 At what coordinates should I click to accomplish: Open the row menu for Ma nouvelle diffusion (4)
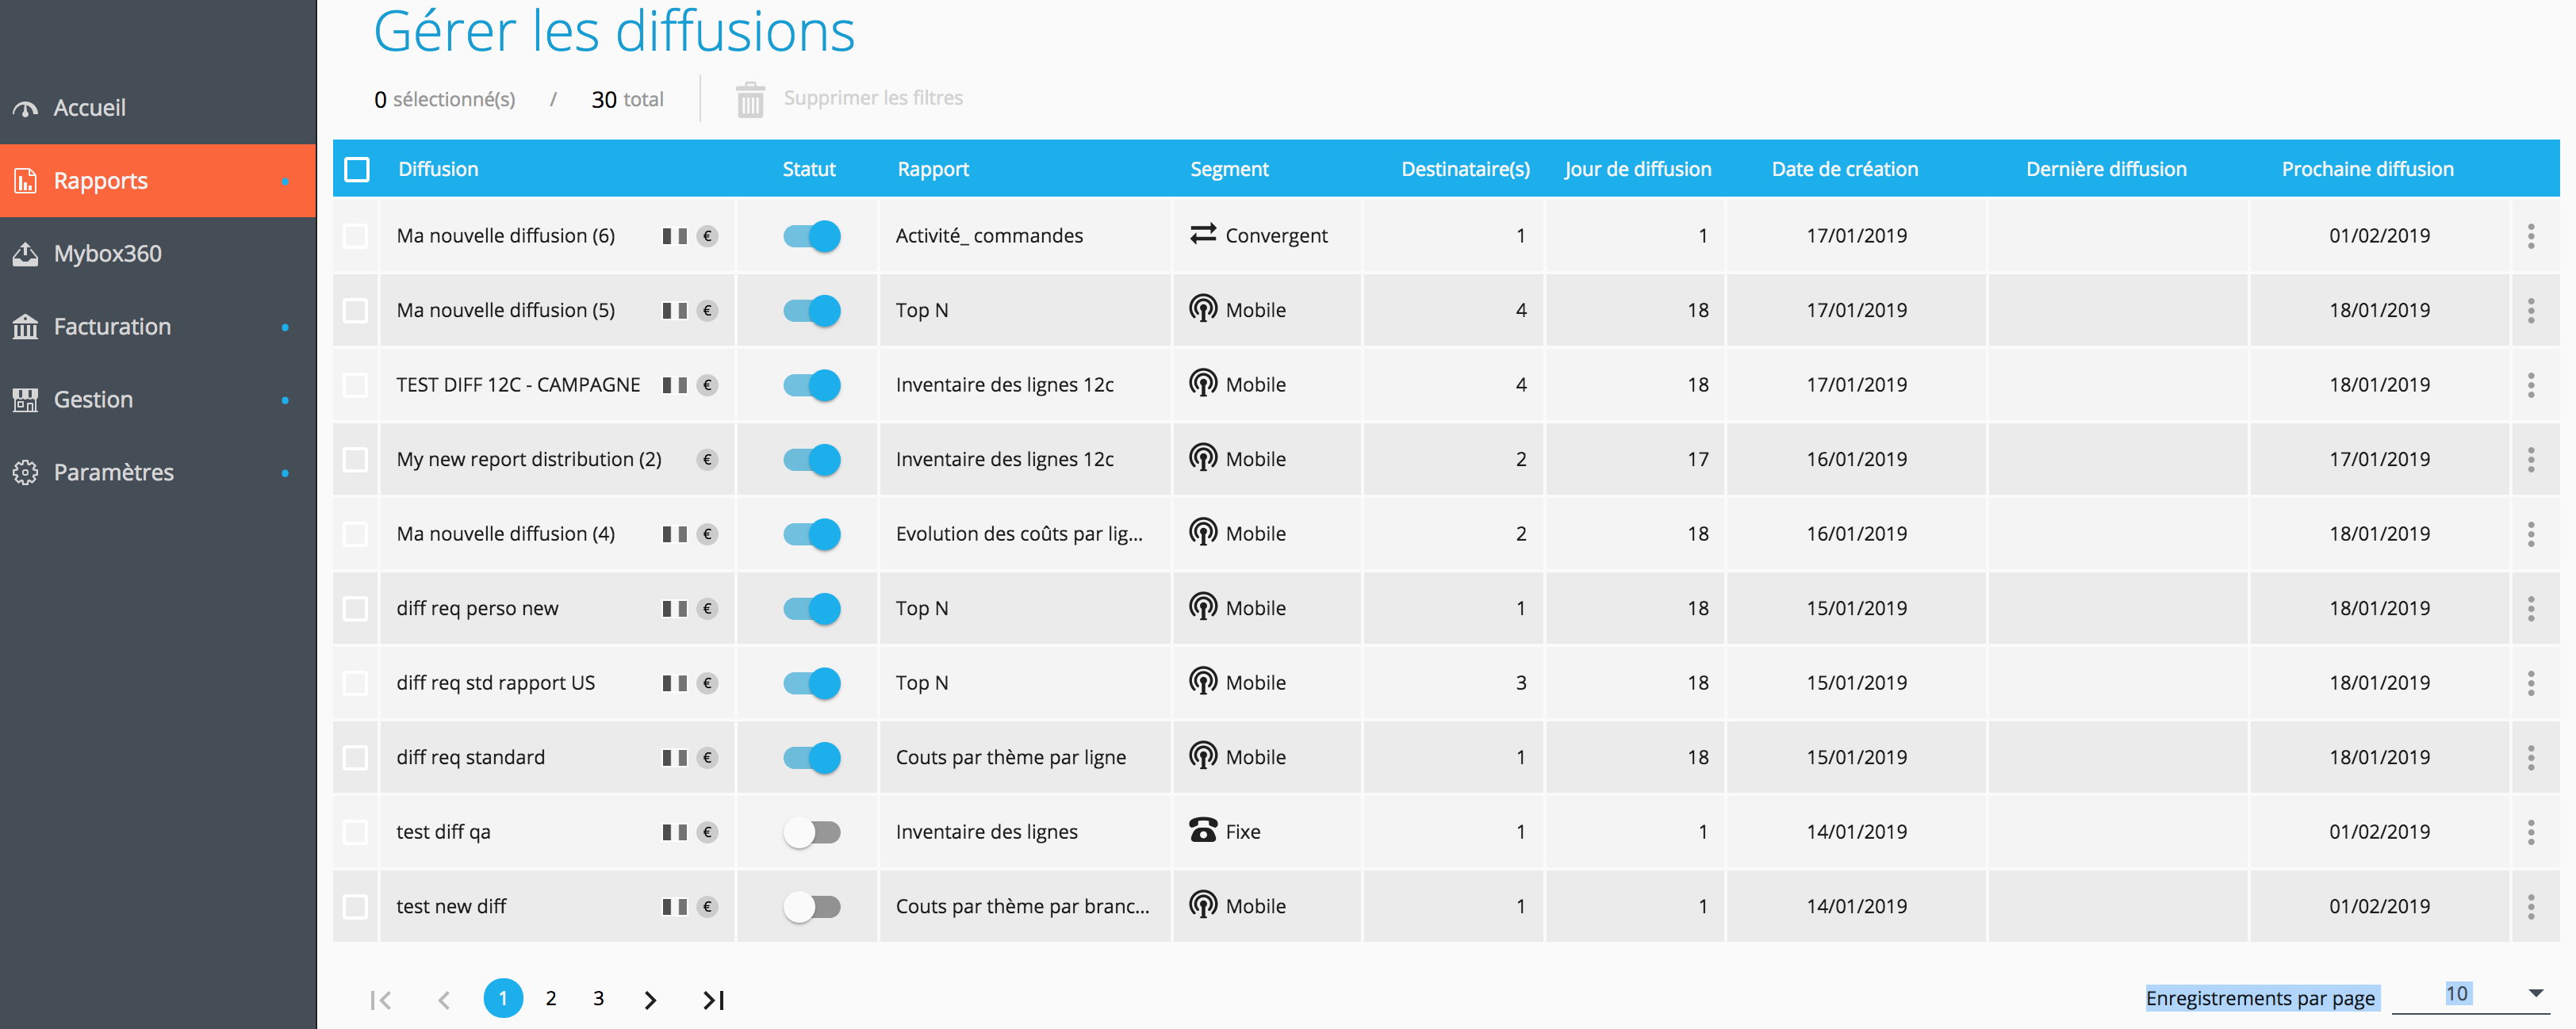[2531, 534]
